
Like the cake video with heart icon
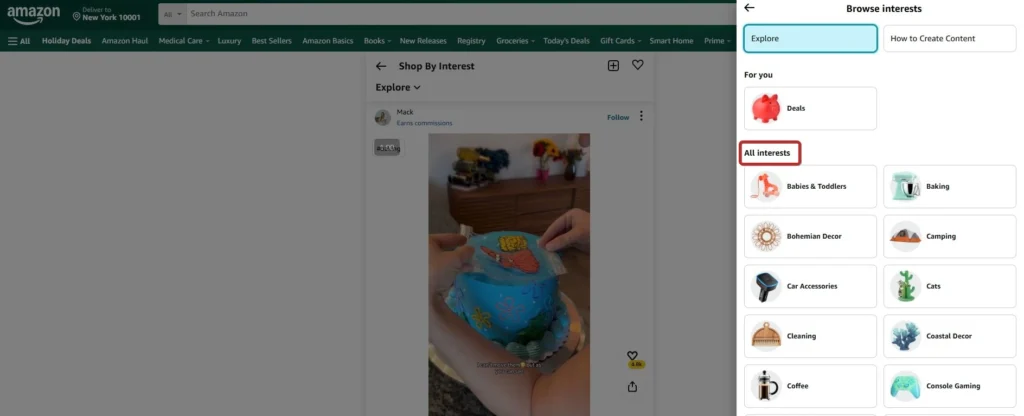[x=632, y=356]
